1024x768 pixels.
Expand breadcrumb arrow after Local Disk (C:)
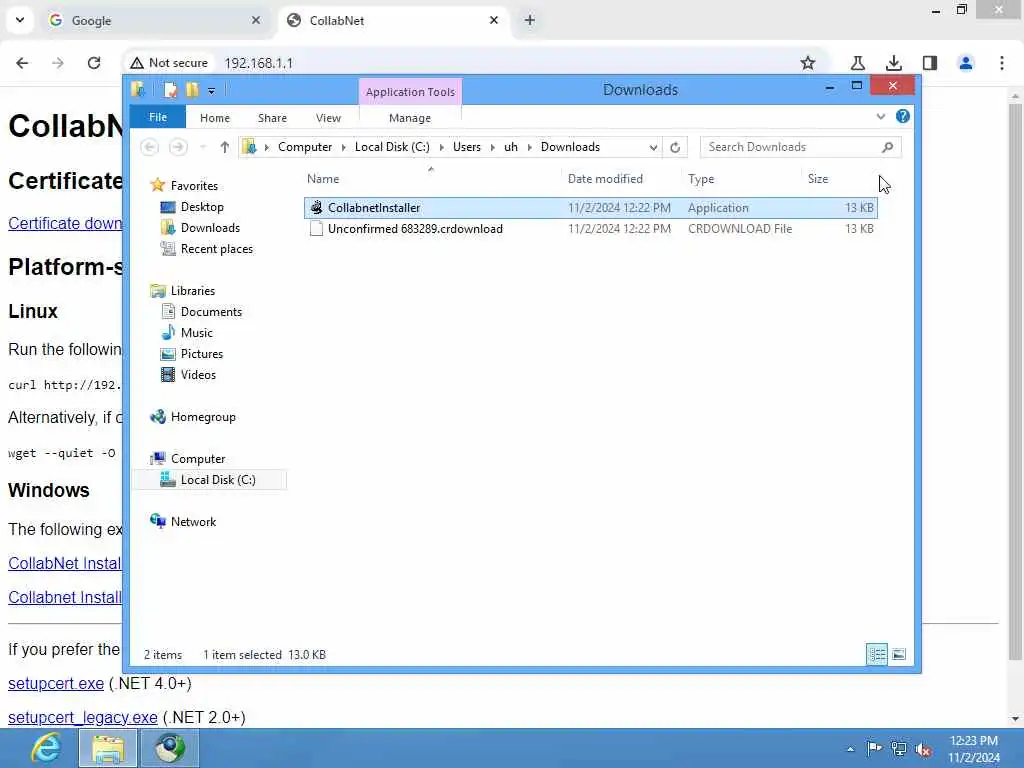click(x=441, y=148)
